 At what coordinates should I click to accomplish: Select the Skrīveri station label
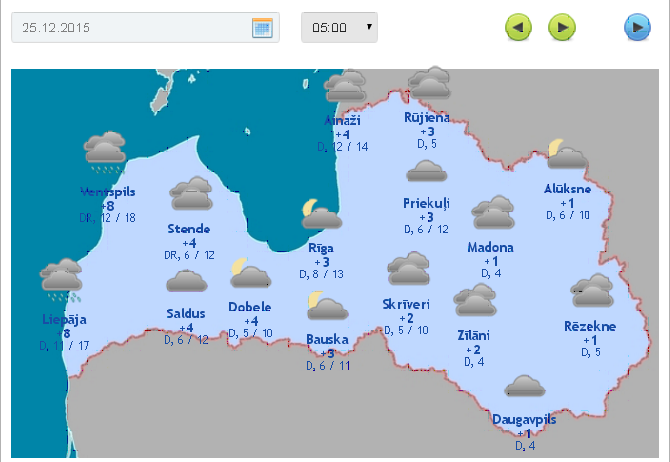pyautogui.click(x=406, y=304)
